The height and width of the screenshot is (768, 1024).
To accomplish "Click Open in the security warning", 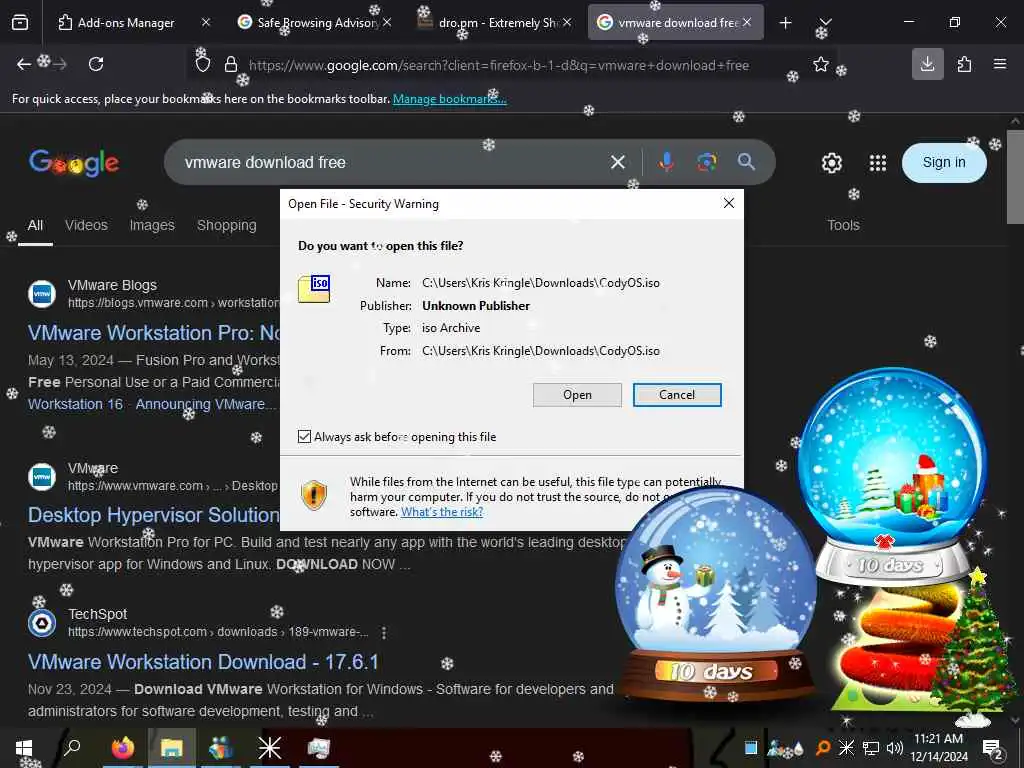I will click(x=577, y=394).
